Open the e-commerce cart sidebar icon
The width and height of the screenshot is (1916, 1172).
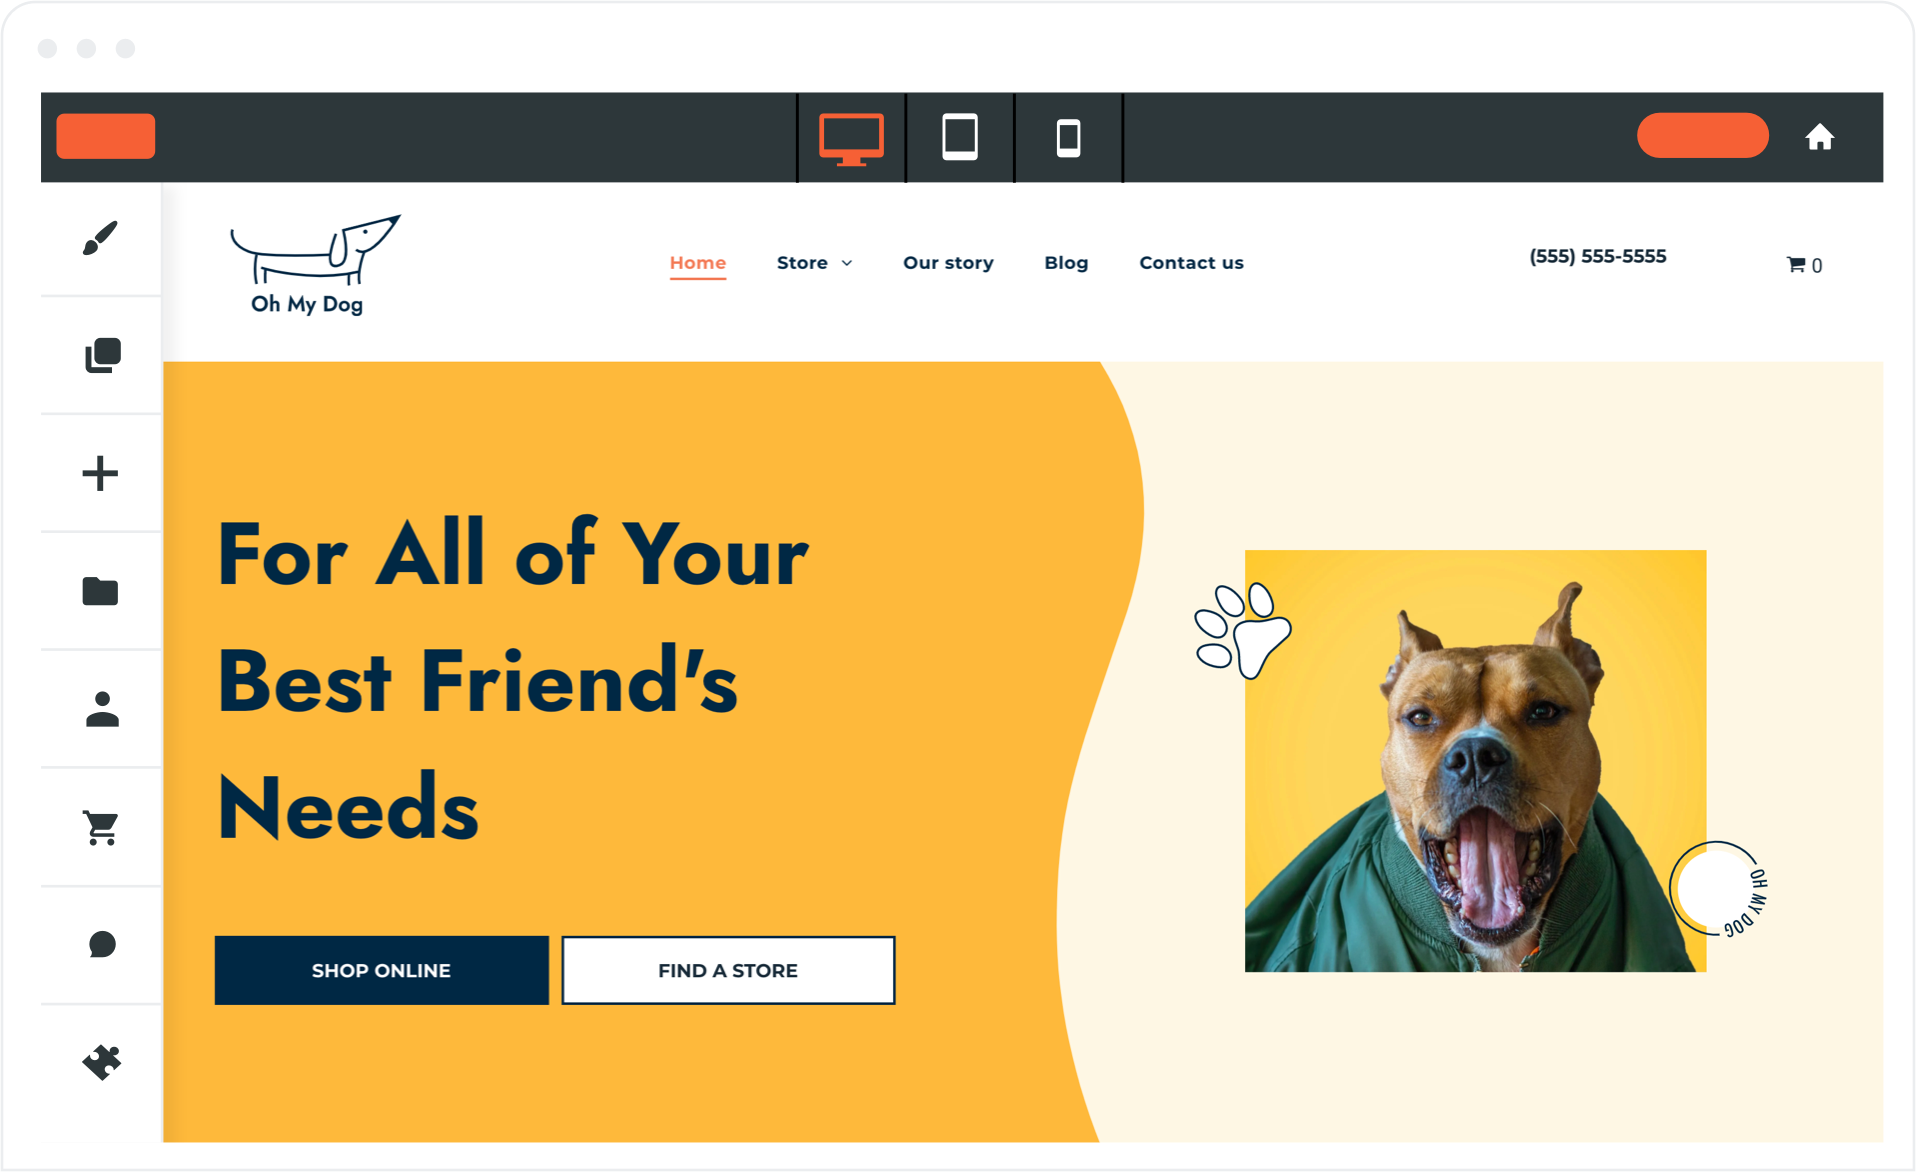tap(100, 827)
